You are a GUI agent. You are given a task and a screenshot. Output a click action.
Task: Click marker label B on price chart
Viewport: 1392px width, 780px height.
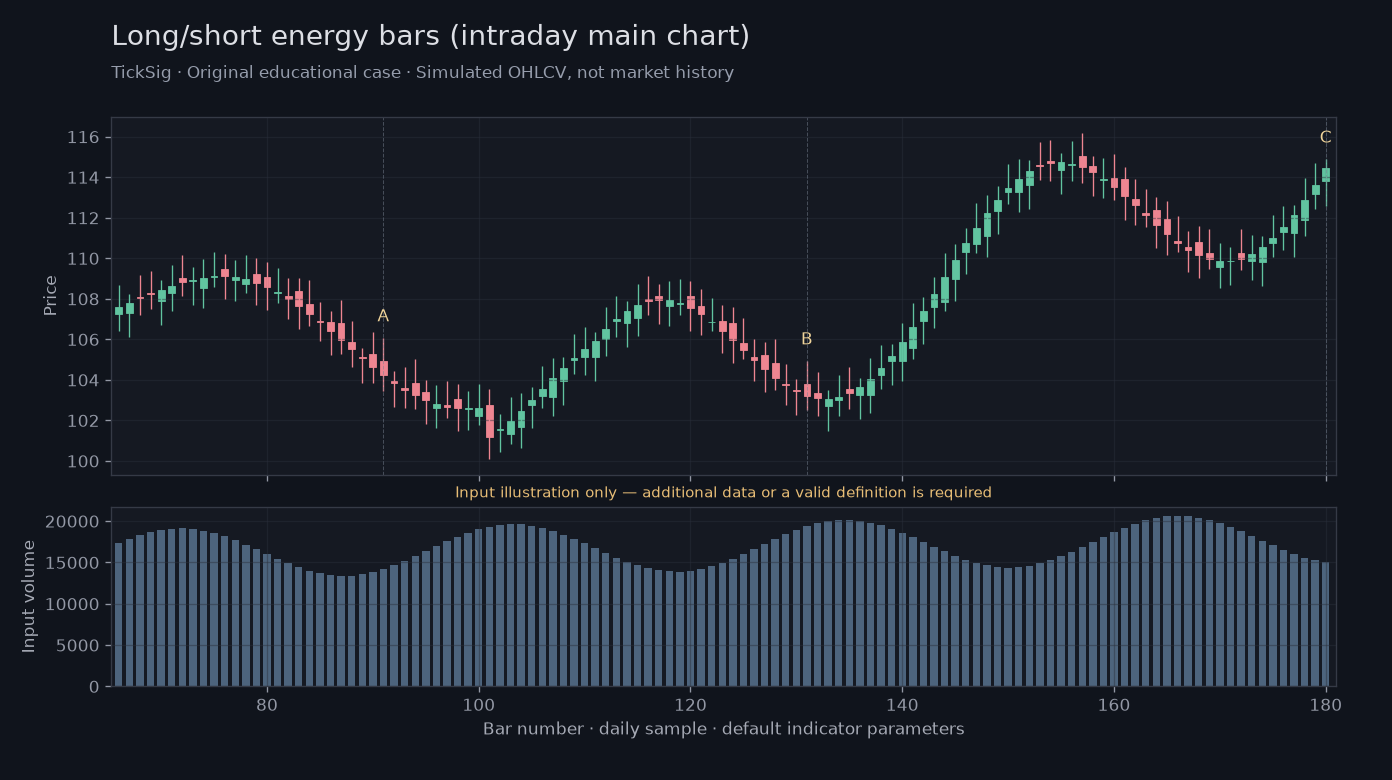click(806, 339)
